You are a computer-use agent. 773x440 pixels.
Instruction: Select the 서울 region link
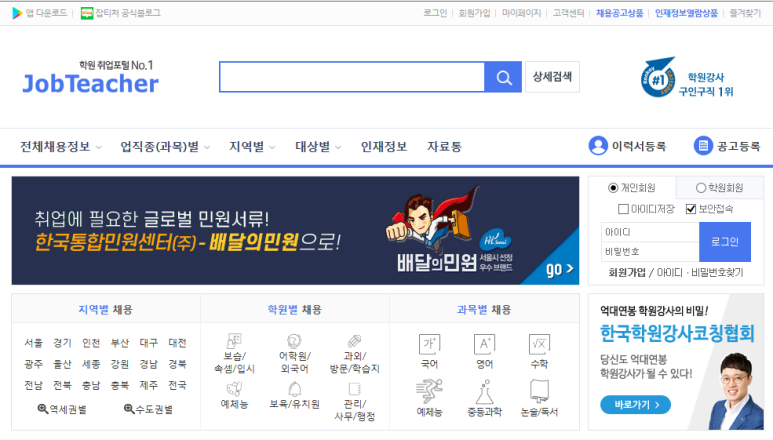click(x=34, y=342)
